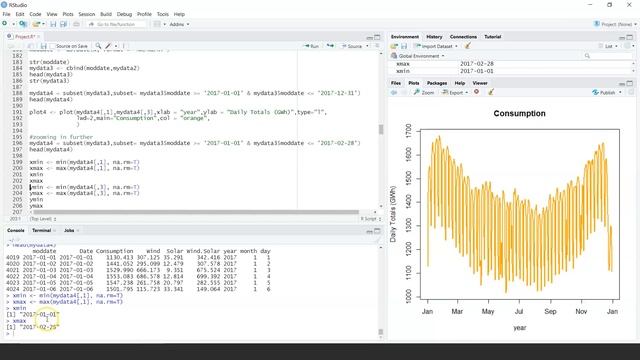Maximize the source editor pane
This screenshot has width=640, height=360.
pos(377,37)
